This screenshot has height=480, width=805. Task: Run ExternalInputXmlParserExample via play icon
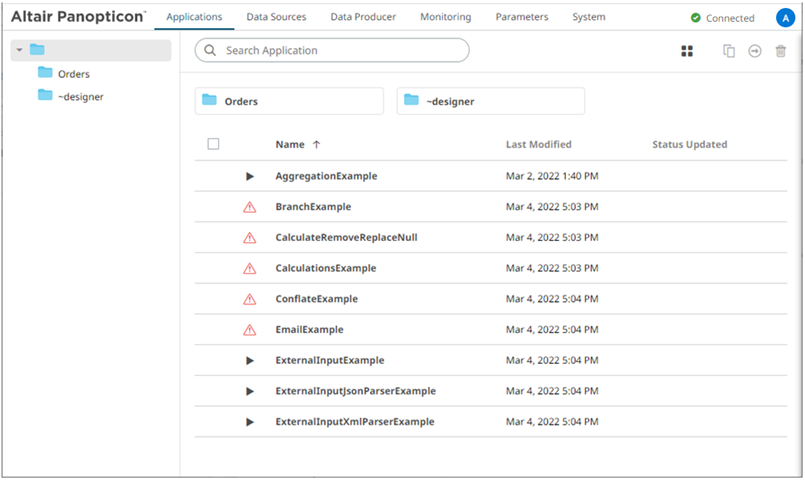pos(250,422)
